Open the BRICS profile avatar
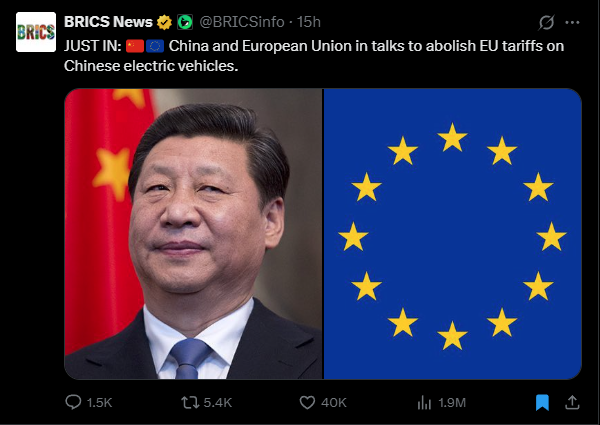600x425 pixels. (36, 32)
